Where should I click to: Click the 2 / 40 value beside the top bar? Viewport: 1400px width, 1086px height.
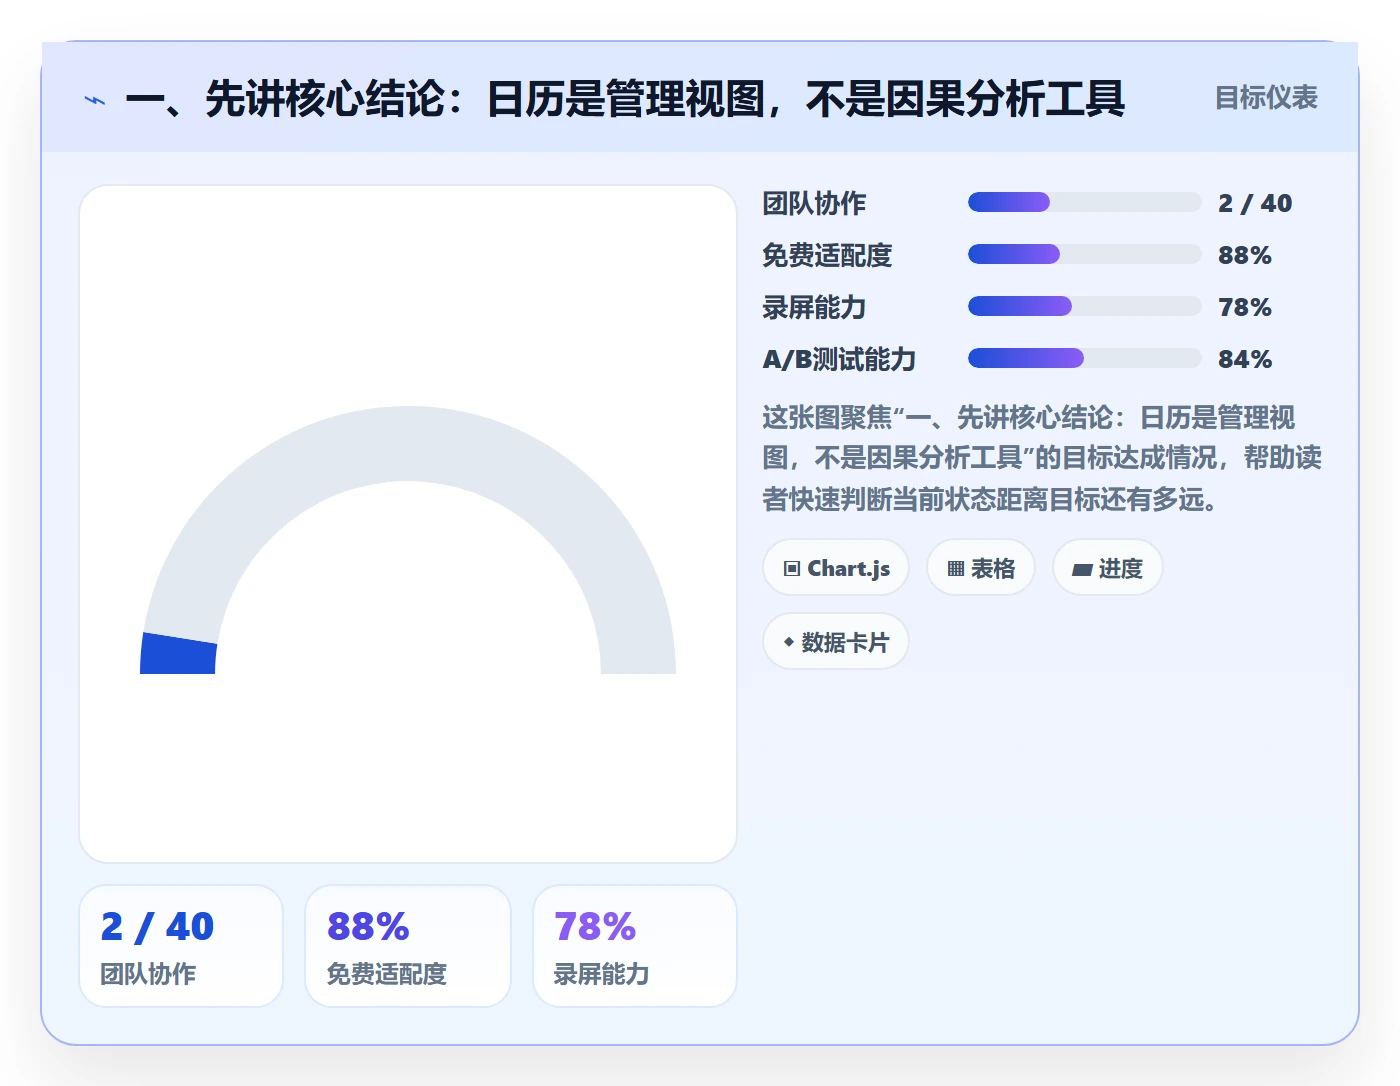coord(1255,203)
